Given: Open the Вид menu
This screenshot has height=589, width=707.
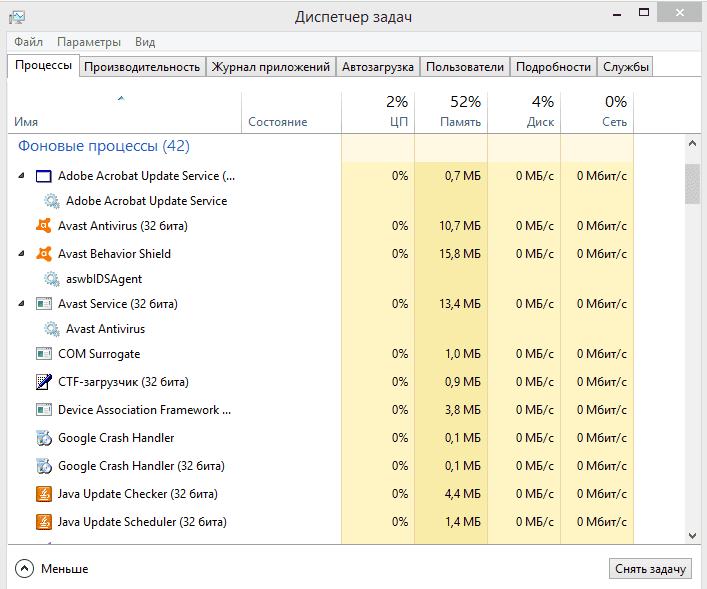Looking at the screenshot, I should 145,42.
